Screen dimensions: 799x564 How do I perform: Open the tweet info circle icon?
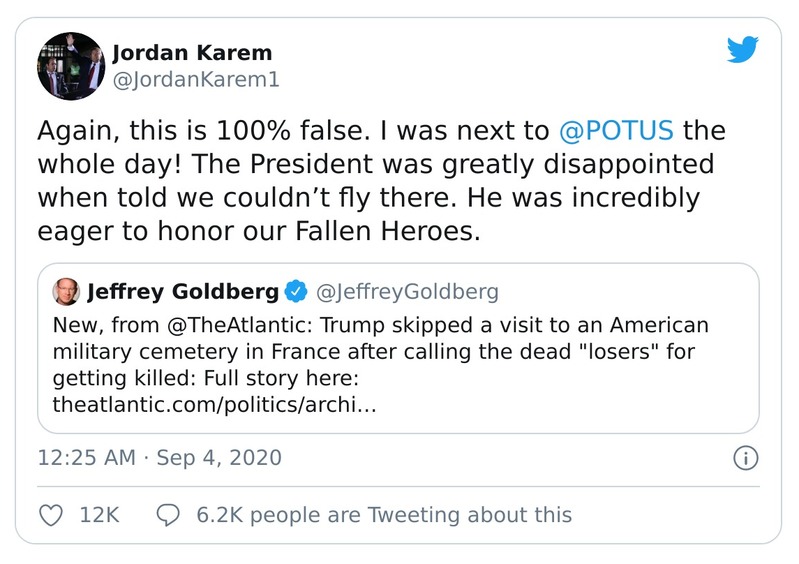[x=745, y=459]
